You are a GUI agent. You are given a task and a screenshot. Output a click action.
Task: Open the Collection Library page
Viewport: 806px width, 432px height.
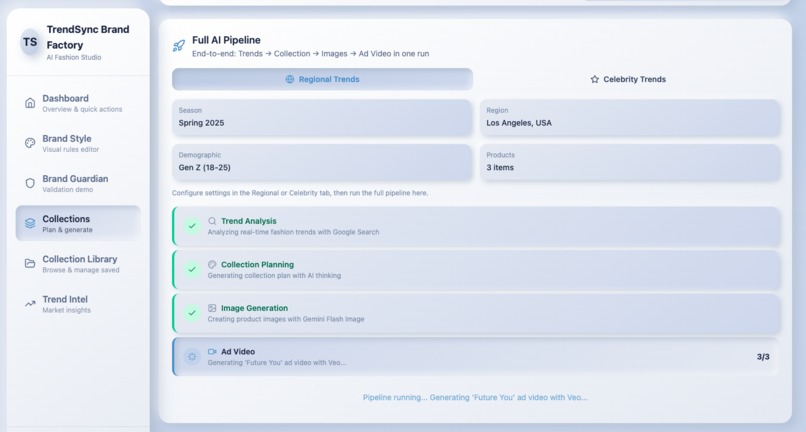tap(78, 263)
